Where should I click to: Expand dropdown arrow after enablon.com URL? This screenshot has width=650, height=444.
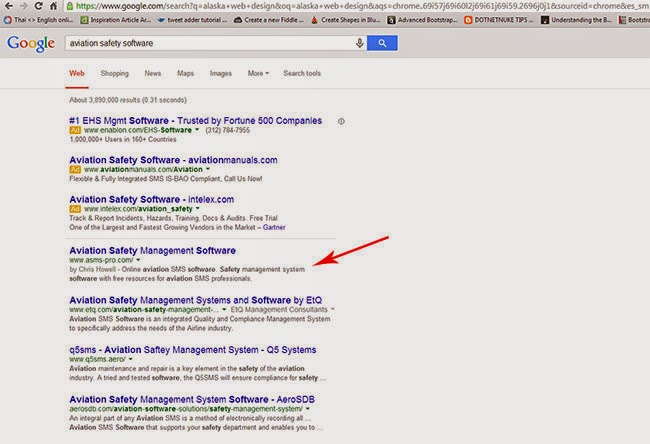pos(197,130)
